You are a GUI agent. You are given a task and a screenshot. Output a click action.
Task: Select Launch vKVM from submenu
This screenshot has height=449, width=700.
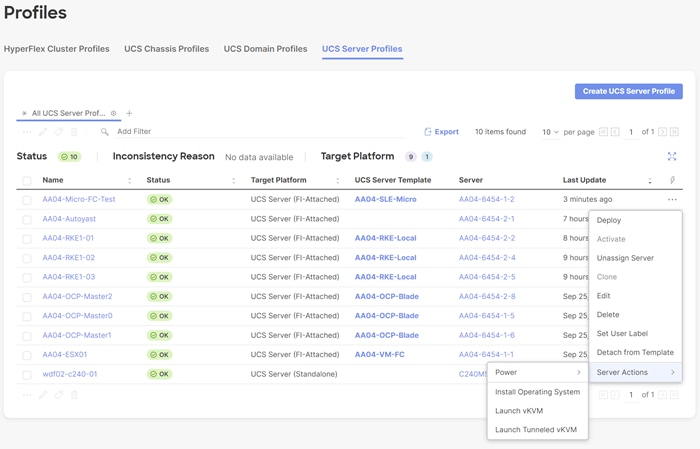pyautogui.click(x=538, y=411)
